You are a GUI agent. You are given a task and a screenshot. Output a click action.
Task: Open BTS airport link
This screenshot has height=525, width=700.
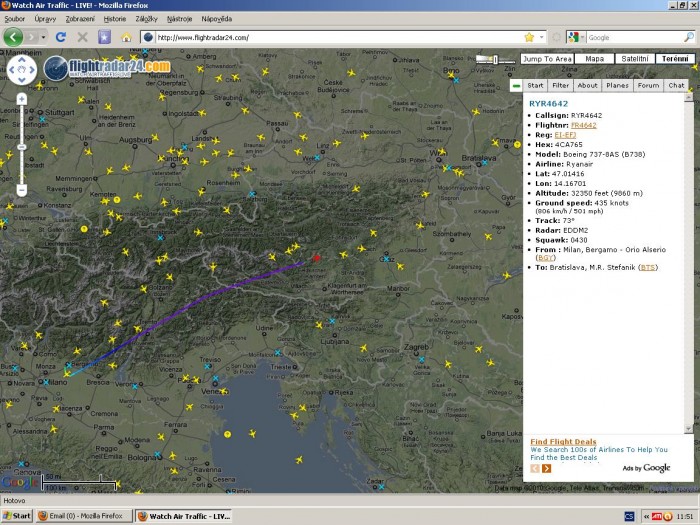648,267
